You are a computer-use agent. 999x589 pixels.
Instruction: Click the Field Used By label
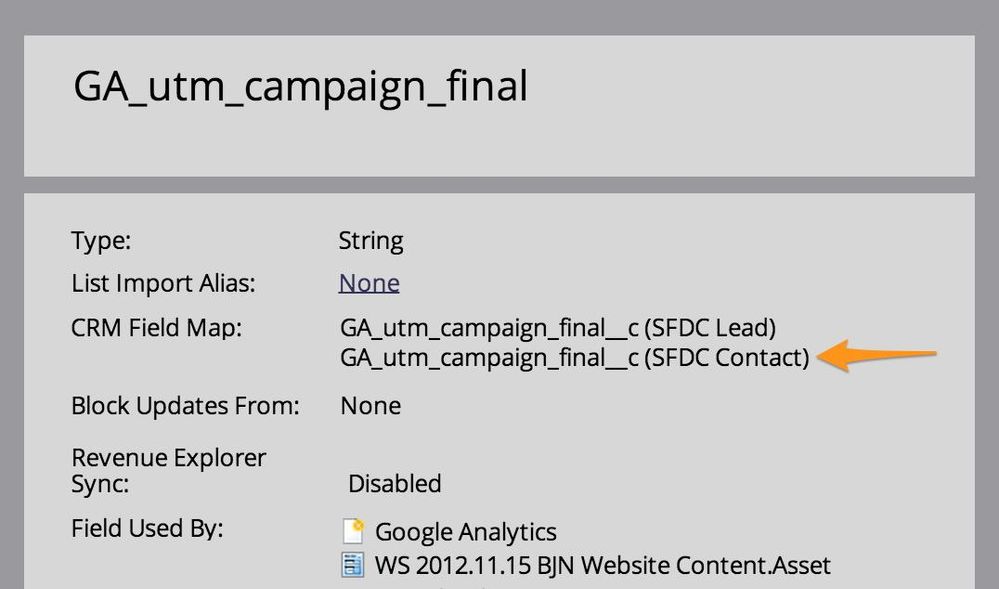point(147,528)
